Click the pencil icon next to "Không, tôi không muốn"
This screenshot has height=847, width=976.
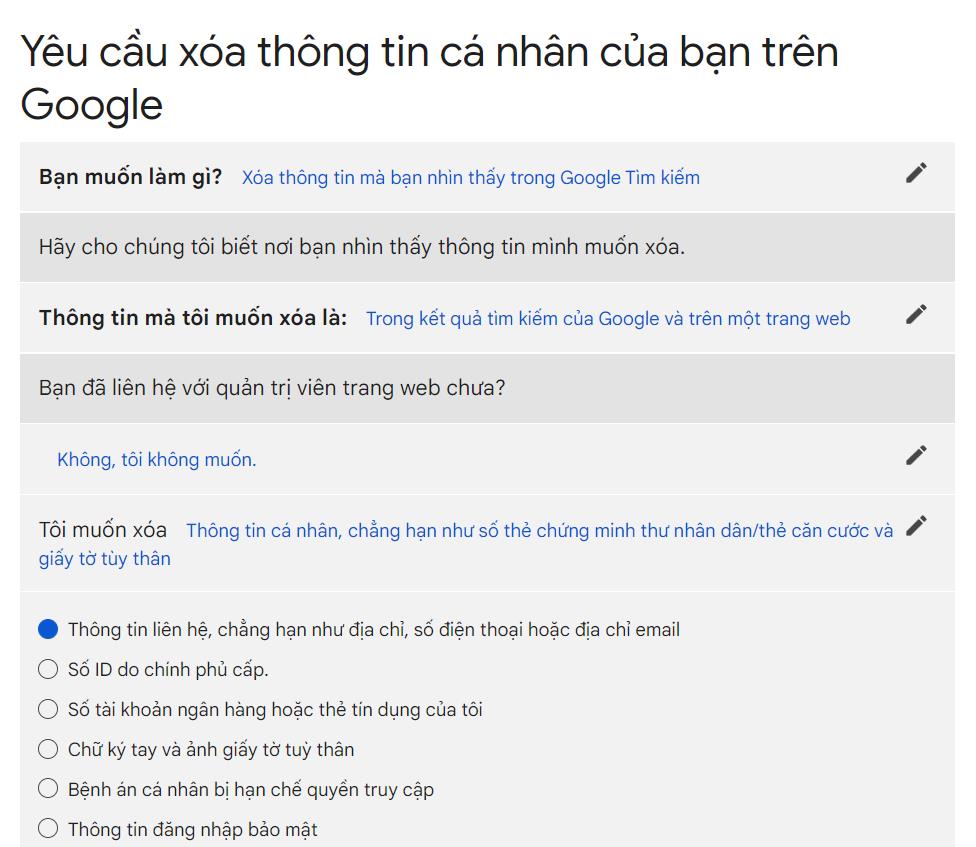point(915,455)
